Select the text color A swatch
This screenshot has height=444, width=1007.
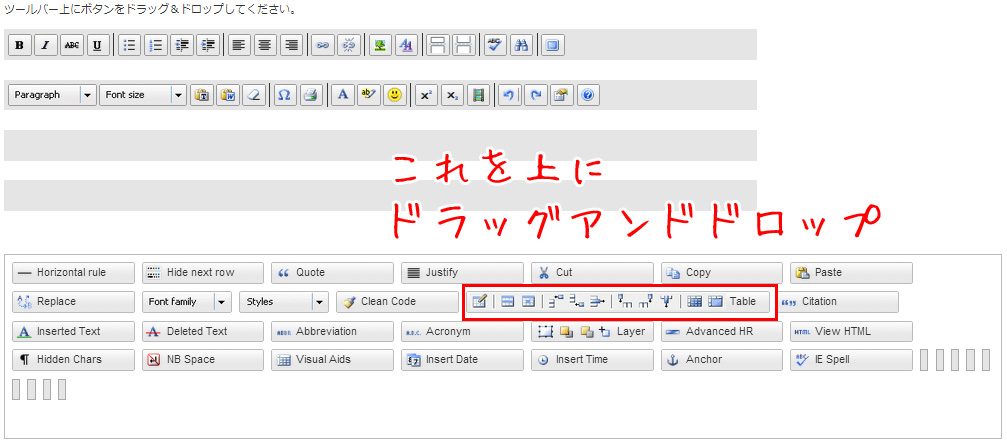(x=342, y=95)
